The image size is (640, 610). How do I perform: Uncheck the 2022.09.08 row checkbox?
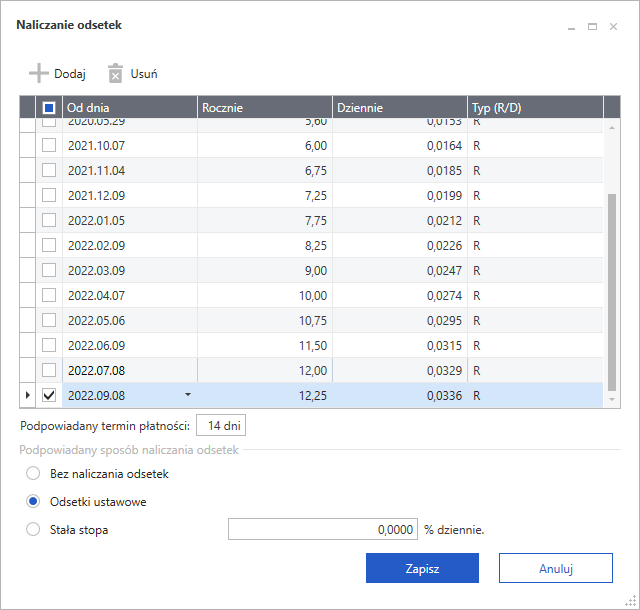coord(49,396)
